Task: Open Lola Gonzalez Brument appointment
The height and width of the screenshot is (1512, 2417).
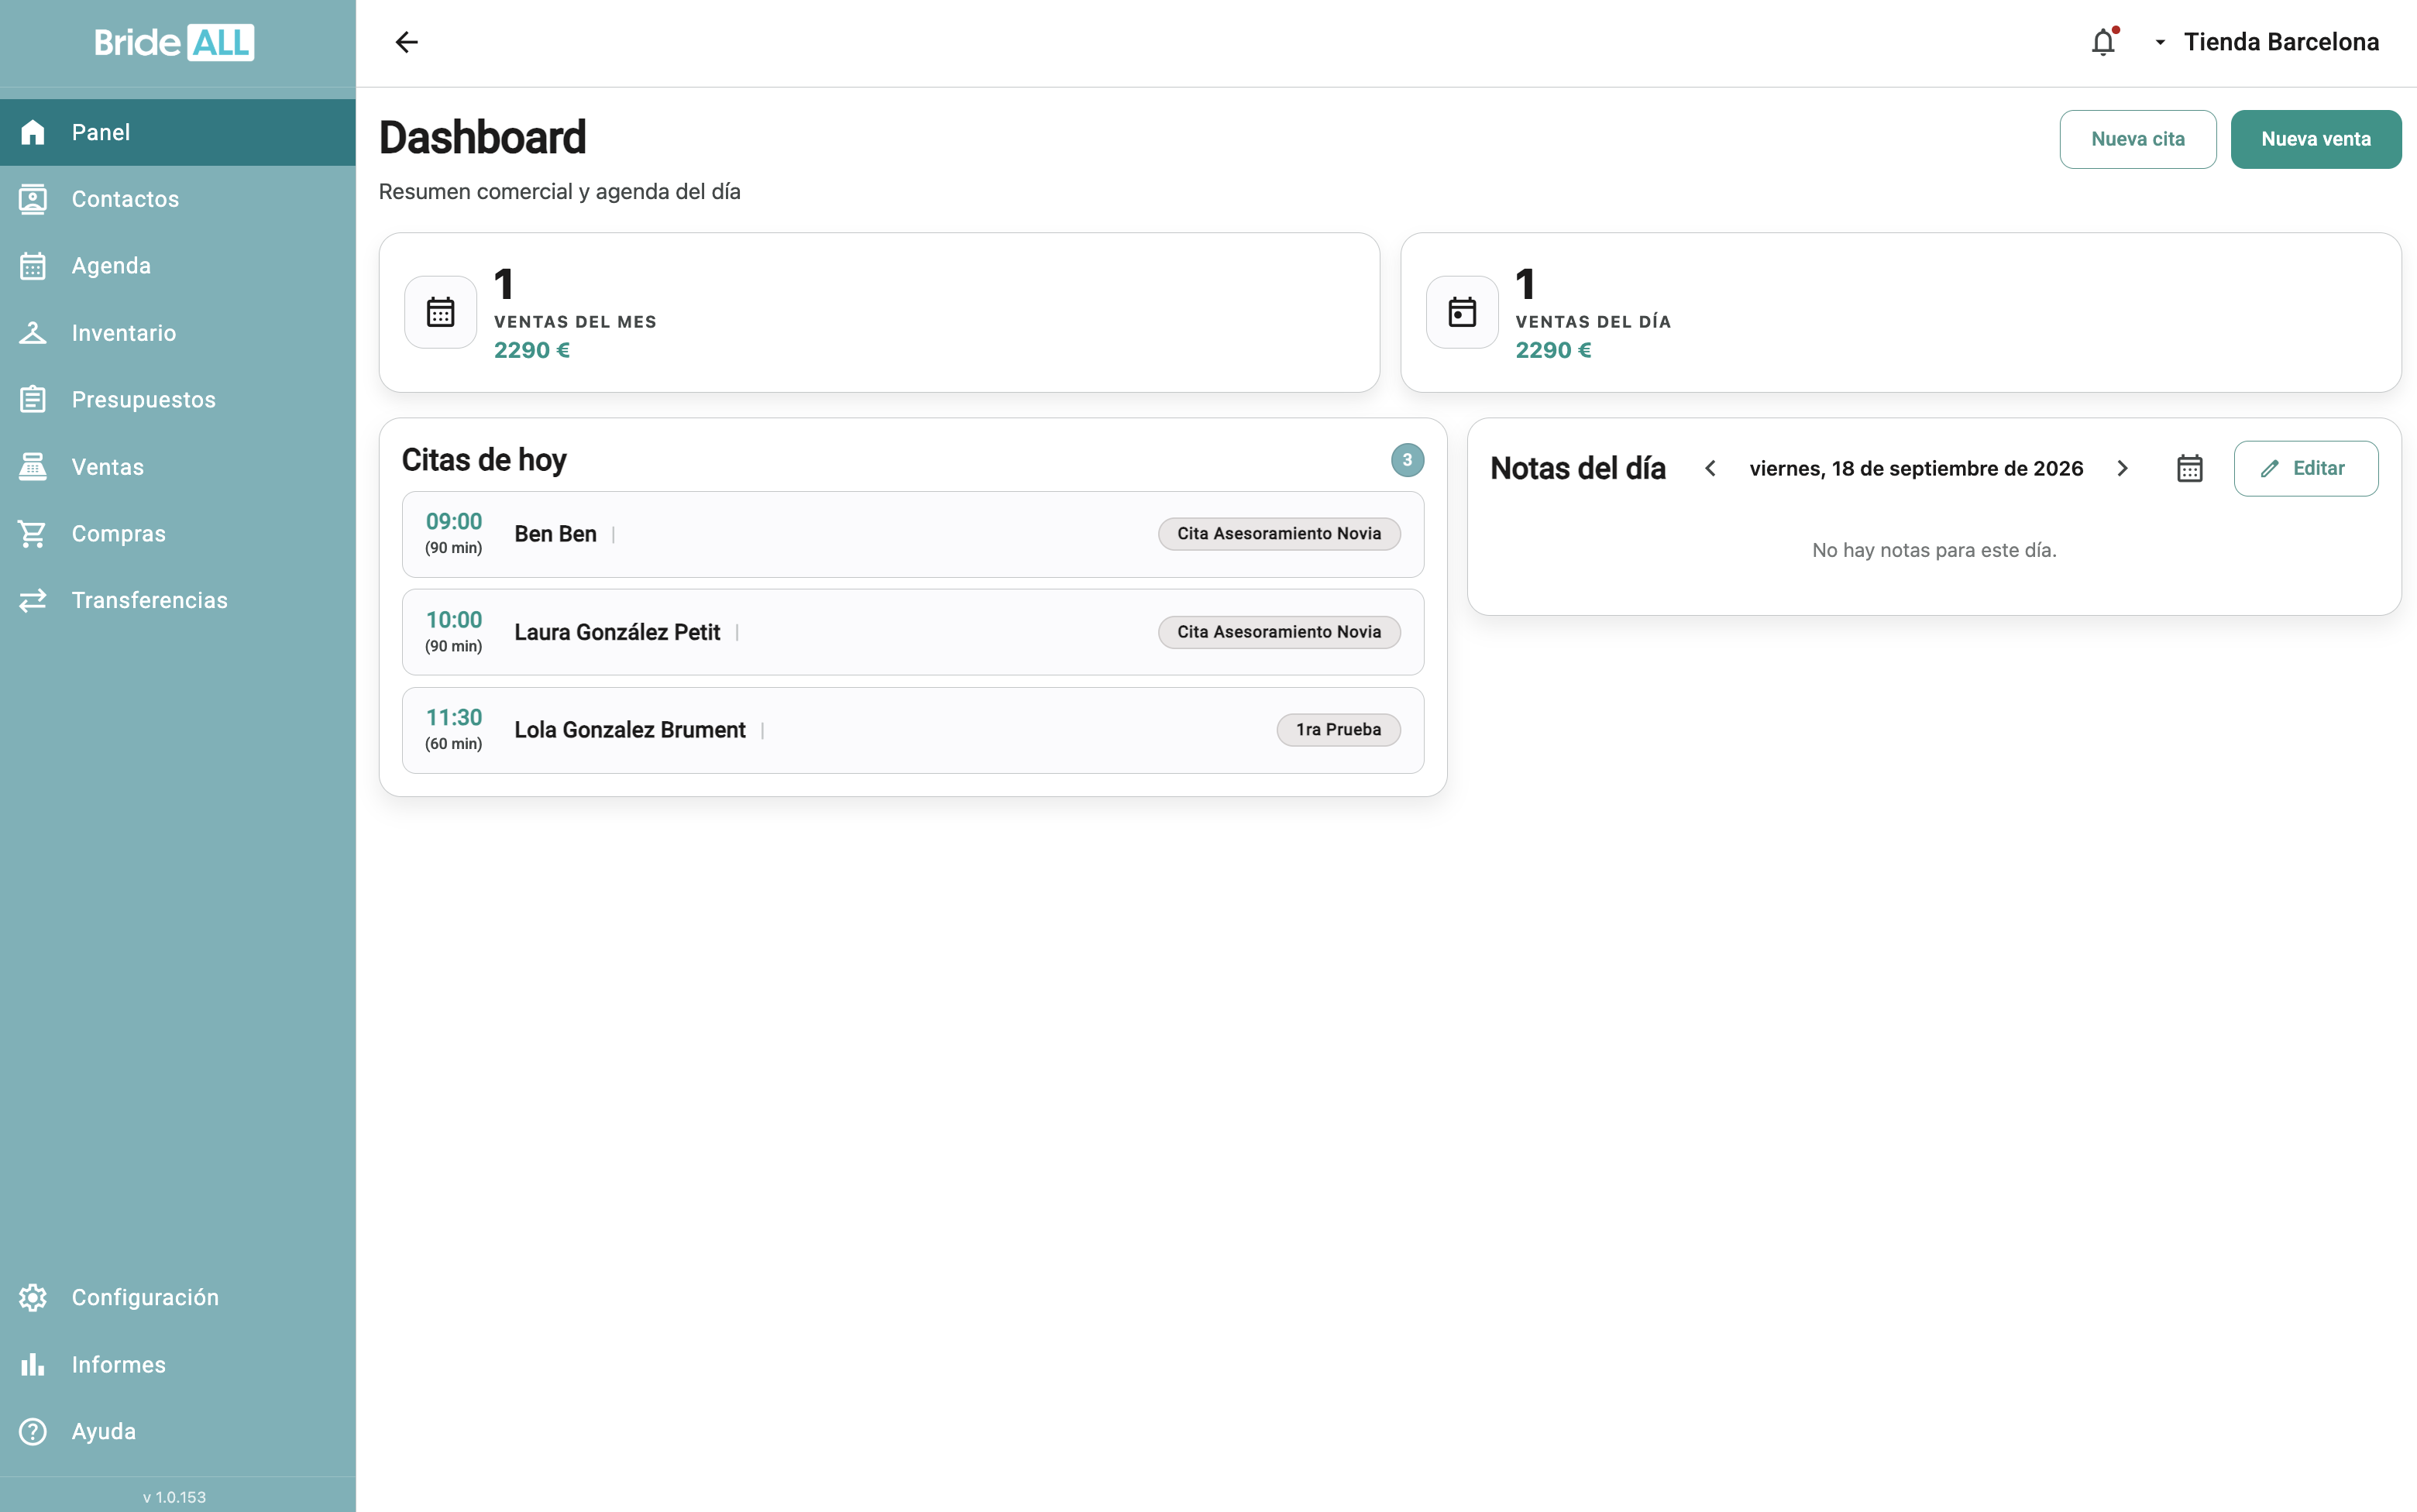Action: [912, 730]
